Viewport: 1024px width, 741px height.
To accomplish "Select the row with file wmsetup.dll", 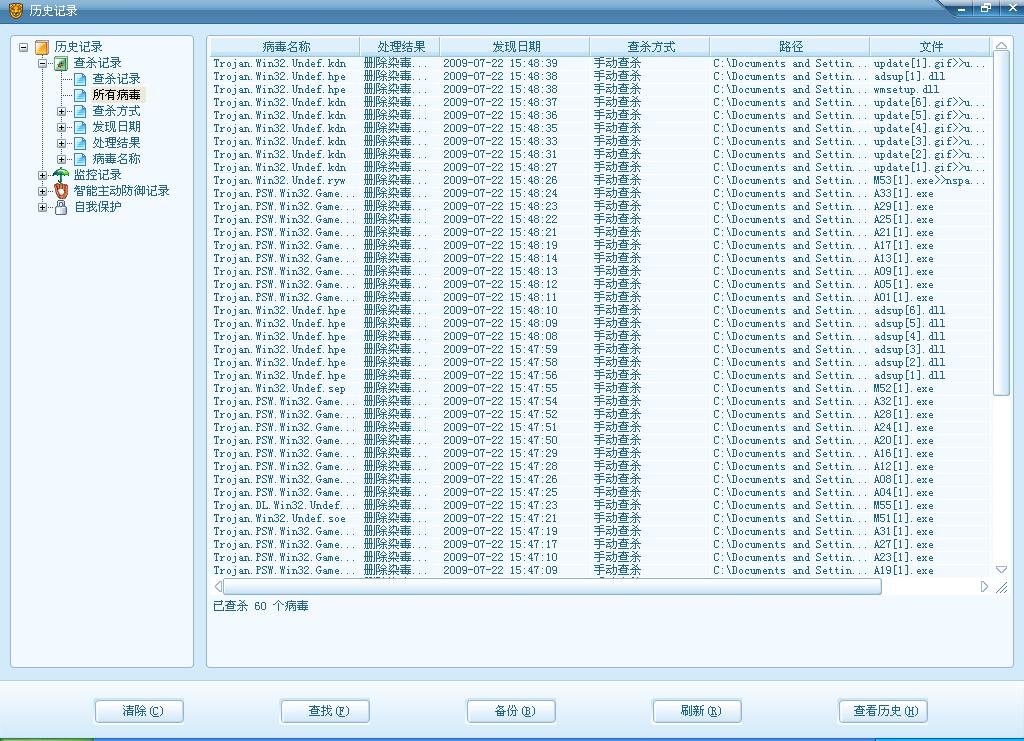I will pos(600,89).
